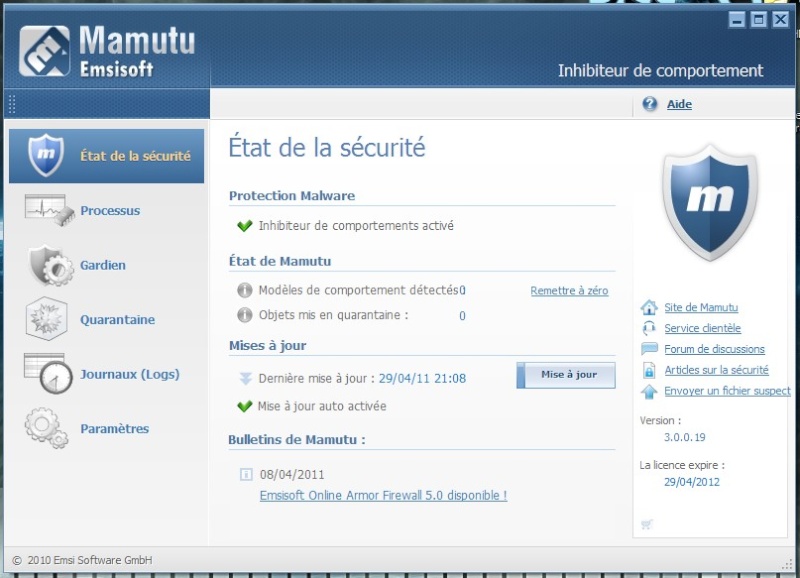This screenshot has height=578, width=800.
Task: Click the small shopping cart icon
Action: 647,524
